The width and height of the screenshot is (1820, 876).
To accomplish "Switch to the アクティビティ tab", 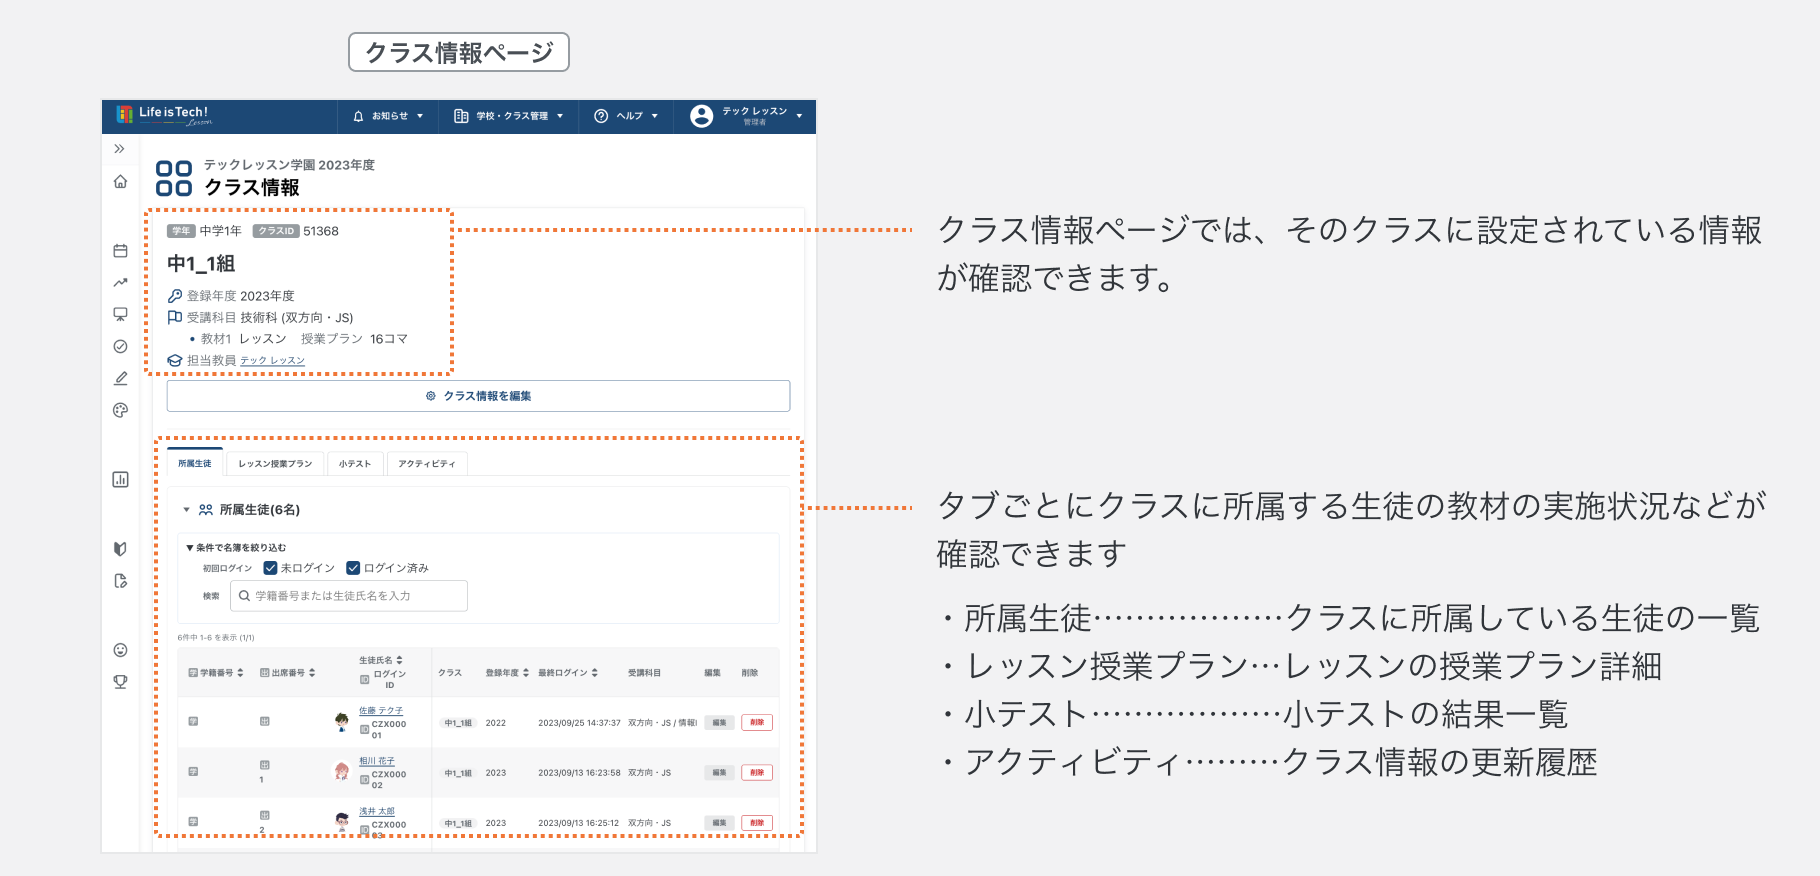I will (427, 463).
